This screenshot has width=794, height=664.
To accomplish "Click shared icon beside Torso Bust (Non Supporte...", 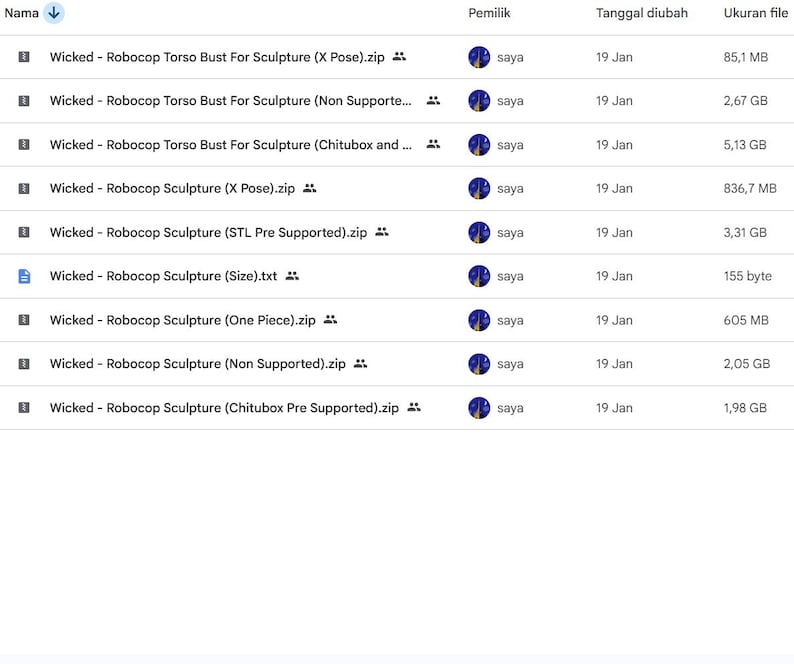I will pos(433,100).
